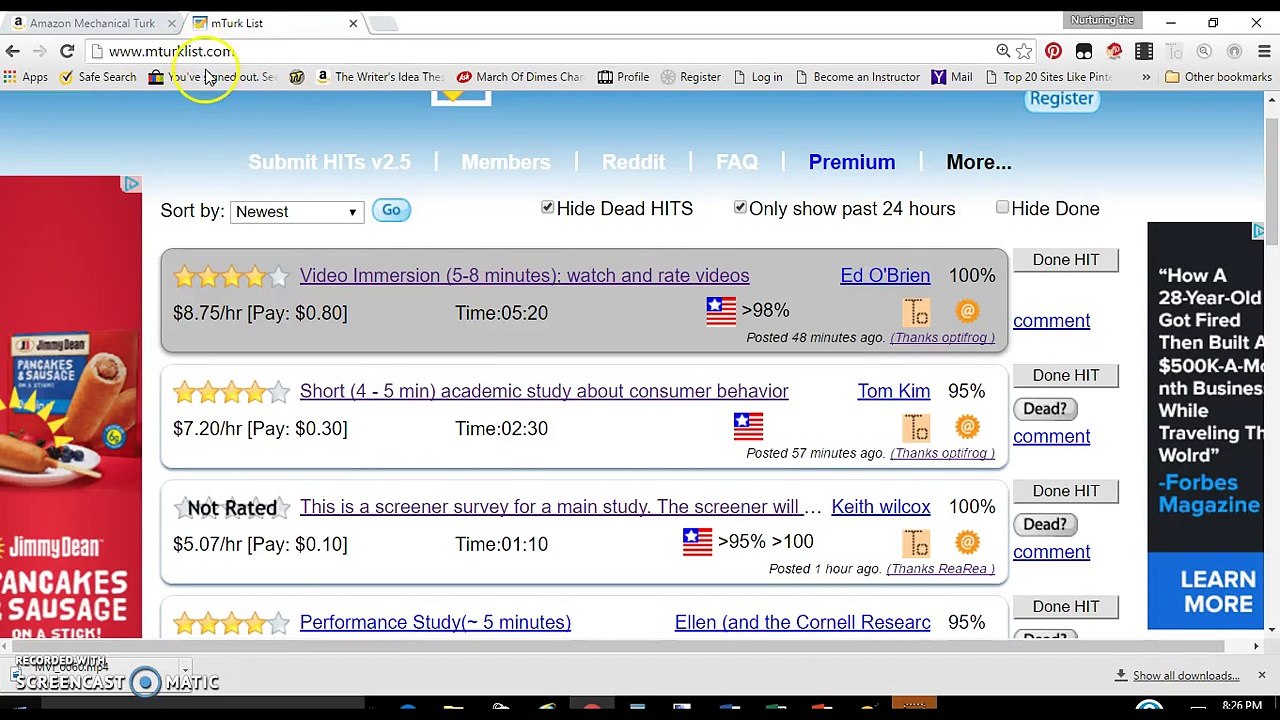Report Keith wilcox HIT as Dead?
Viewport: 1280px width, 720px height.
(1045, 524)
